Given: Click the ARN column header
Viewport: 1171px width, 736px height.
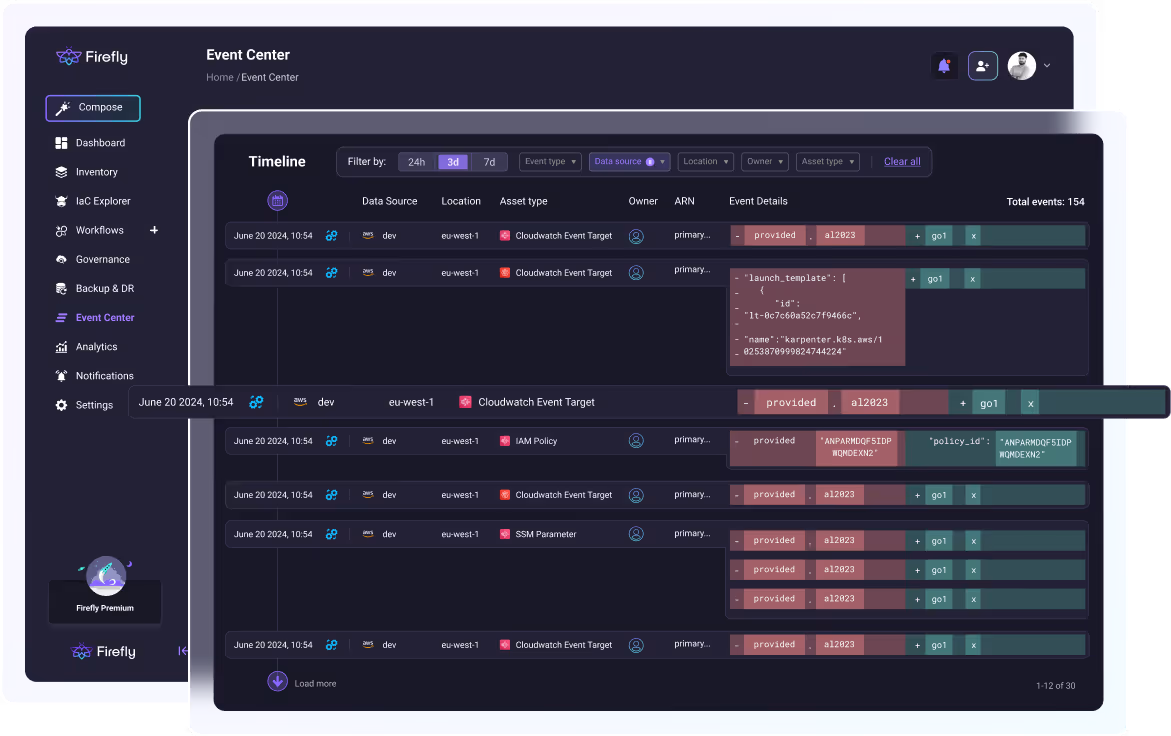Looking at the screenshot, I should tap(684, 201).
